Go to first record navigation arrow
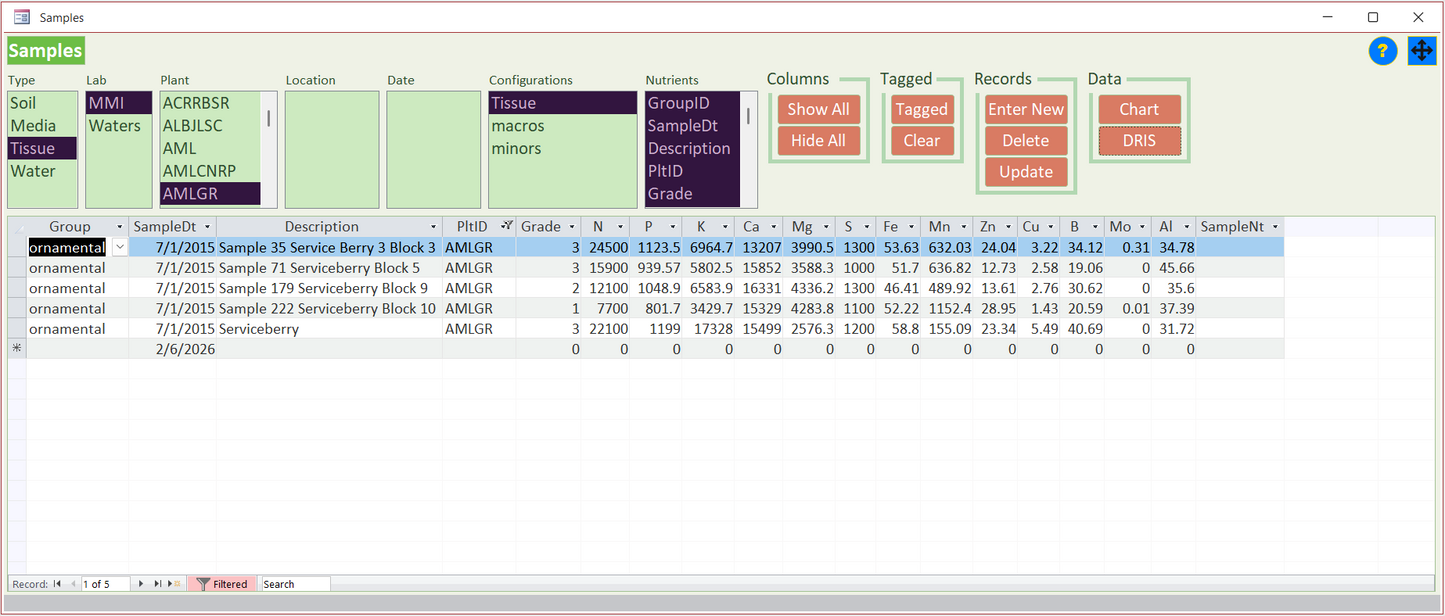This screenshot has width=1445, height=616. coord(57,584)
